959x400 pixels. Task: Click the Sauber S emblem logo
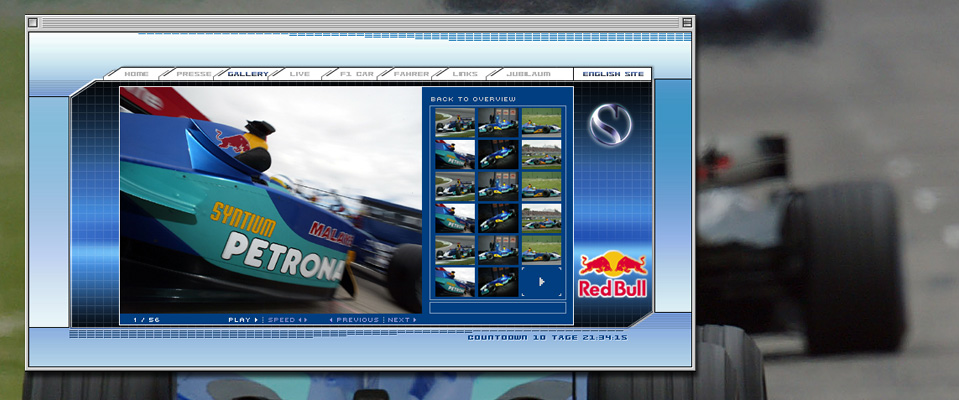pos(610,124)
